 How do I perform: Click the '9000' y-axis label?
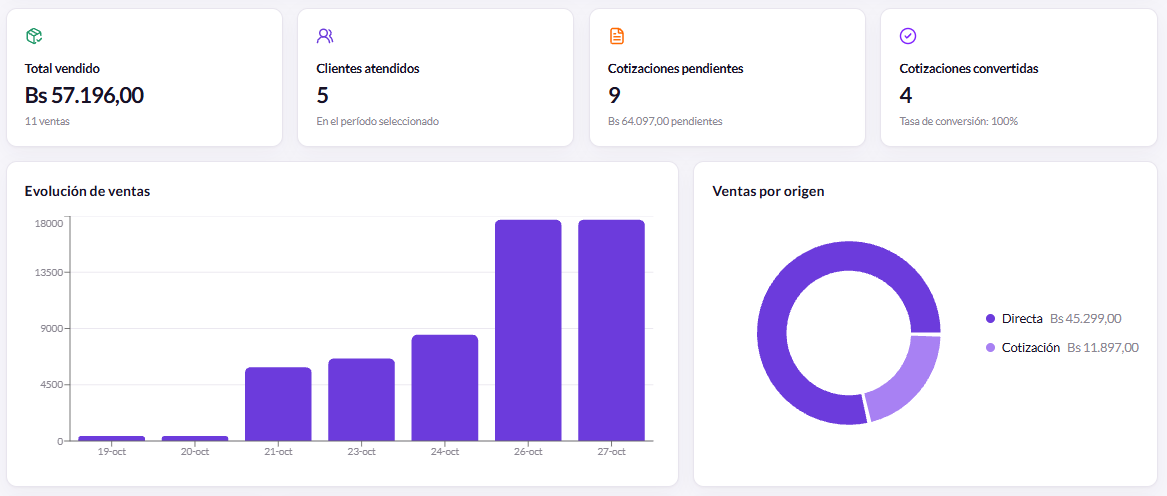pyautogui.click(x=51, y=328)
